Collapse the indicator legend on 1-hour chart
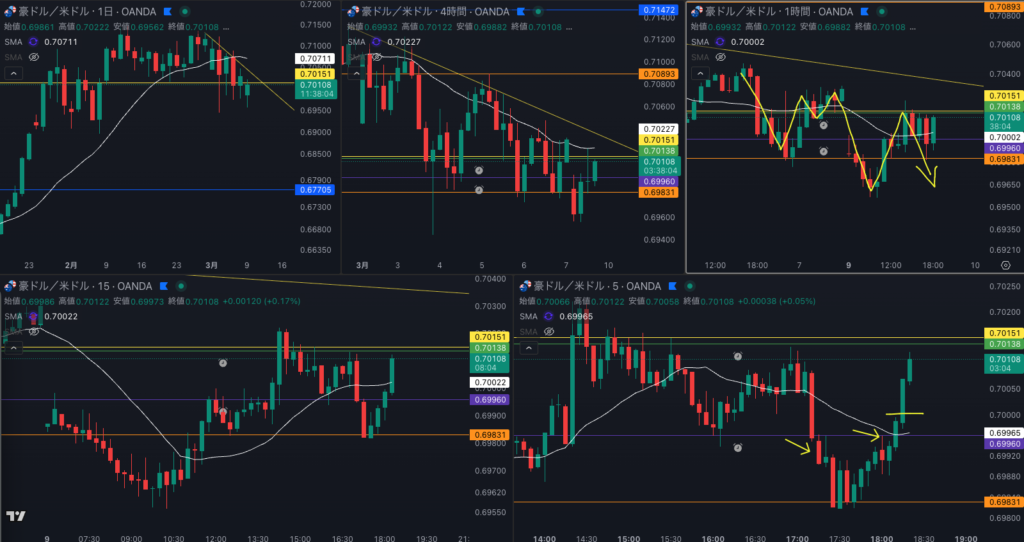This screenshot has width=1024, height=542. tap(699, 74)
